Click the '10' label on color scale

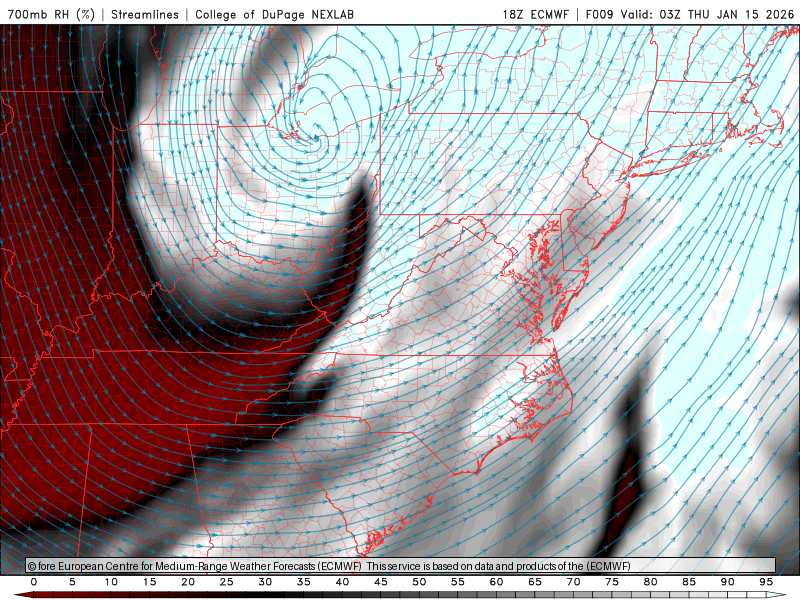[x=111, y=582]
